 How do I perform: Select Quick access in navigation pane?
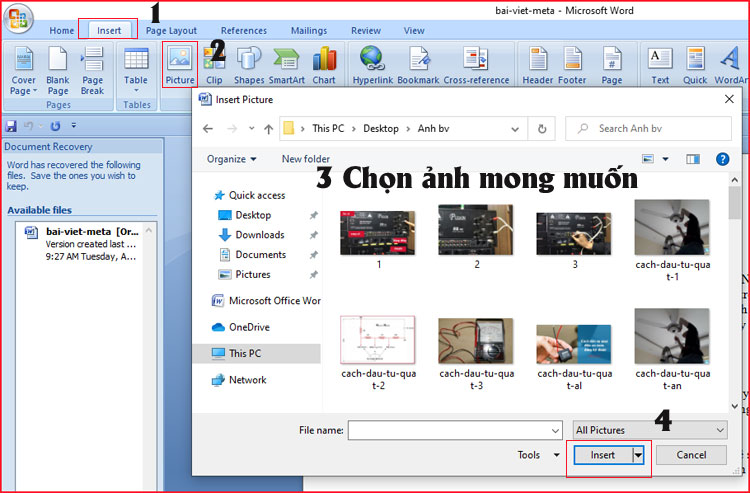[x=249, y=195]
